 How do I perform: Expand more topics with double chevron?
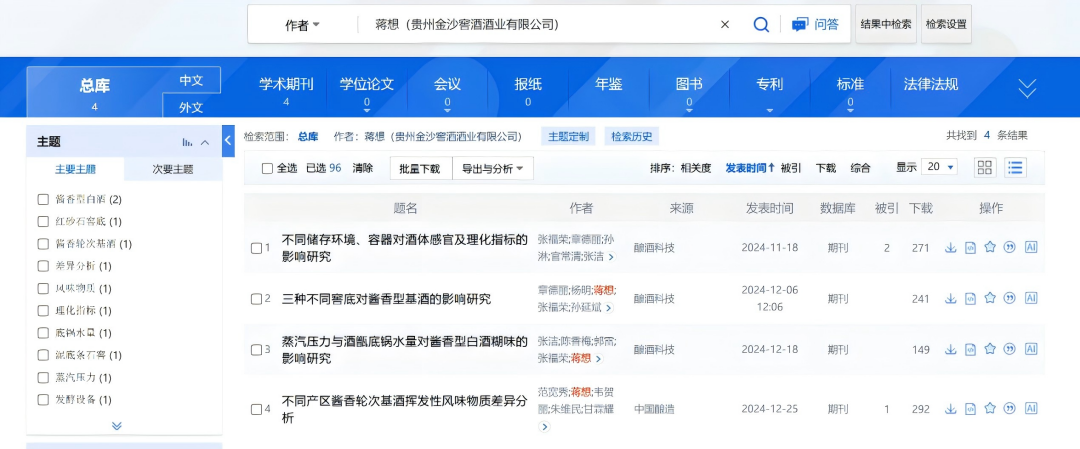117,425
